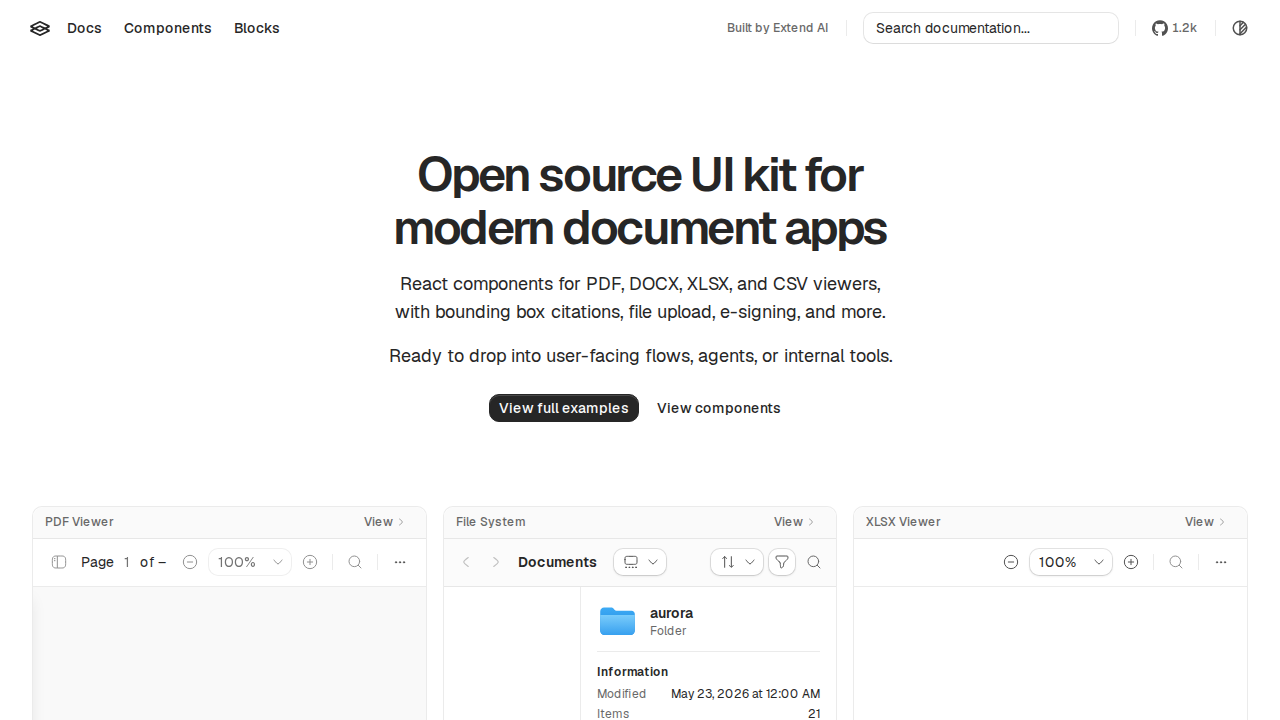This screenshot has height=720, width=1280.
Task: Click the XLSX Viewer card title
Action: [x=903, y=522]
